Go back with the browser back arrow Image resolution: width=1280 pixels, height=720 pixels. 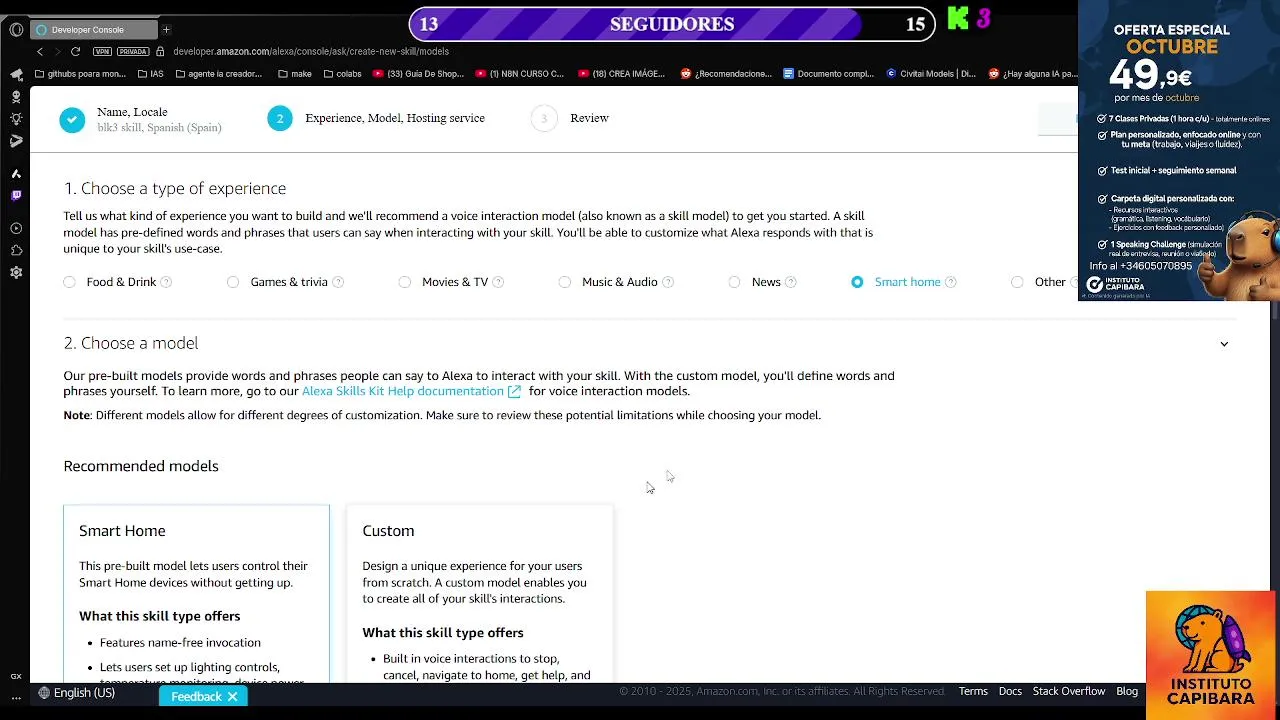(x=40, y=51)
